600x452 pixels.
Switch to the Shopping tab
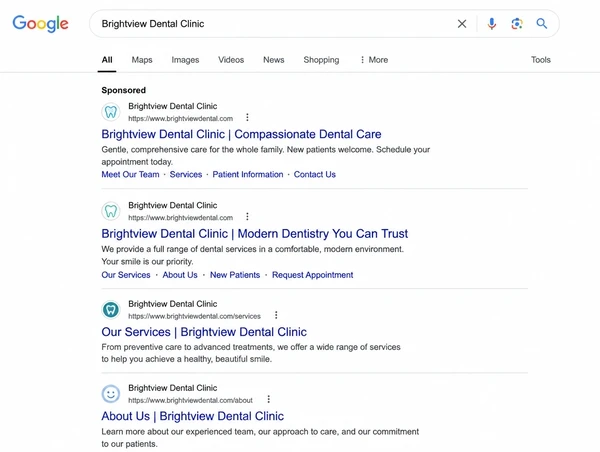(x=321, y=60)
